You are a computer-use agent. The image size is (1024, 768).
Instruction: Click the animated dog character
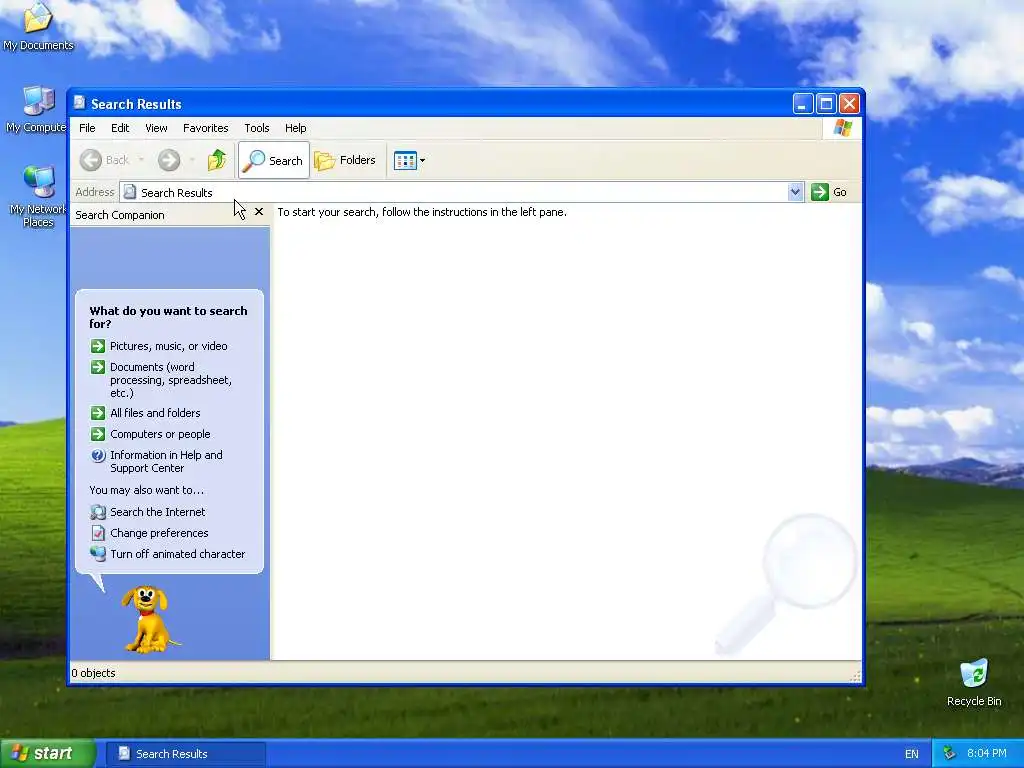coord(148,619)
